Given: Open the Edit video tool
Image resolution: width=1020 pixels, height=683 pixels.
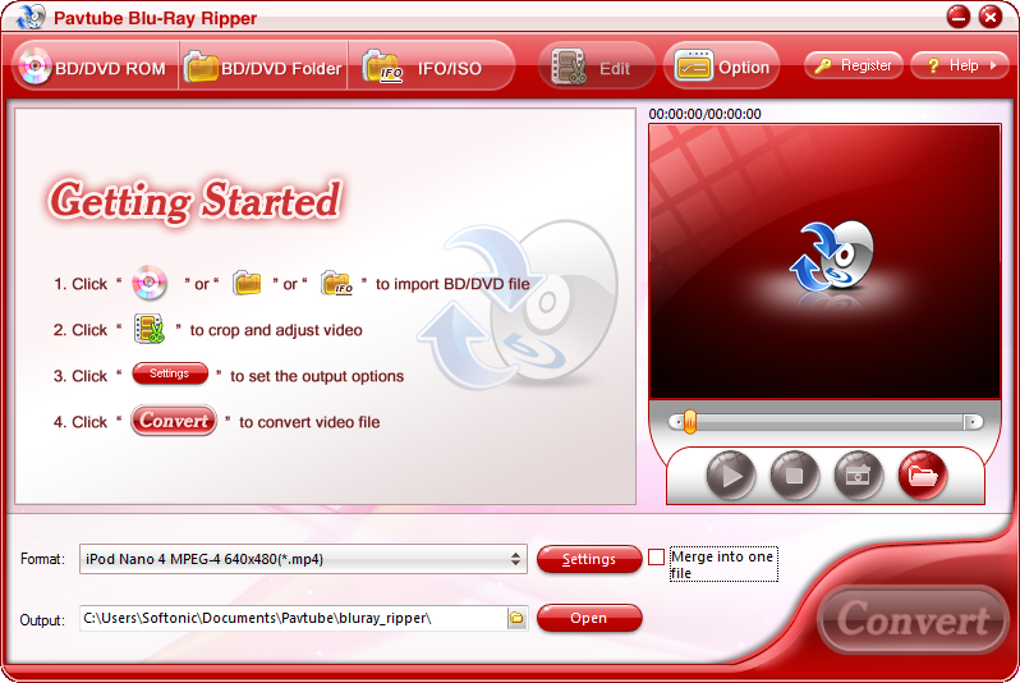Looking at the screenshot, I should [597, 67].
